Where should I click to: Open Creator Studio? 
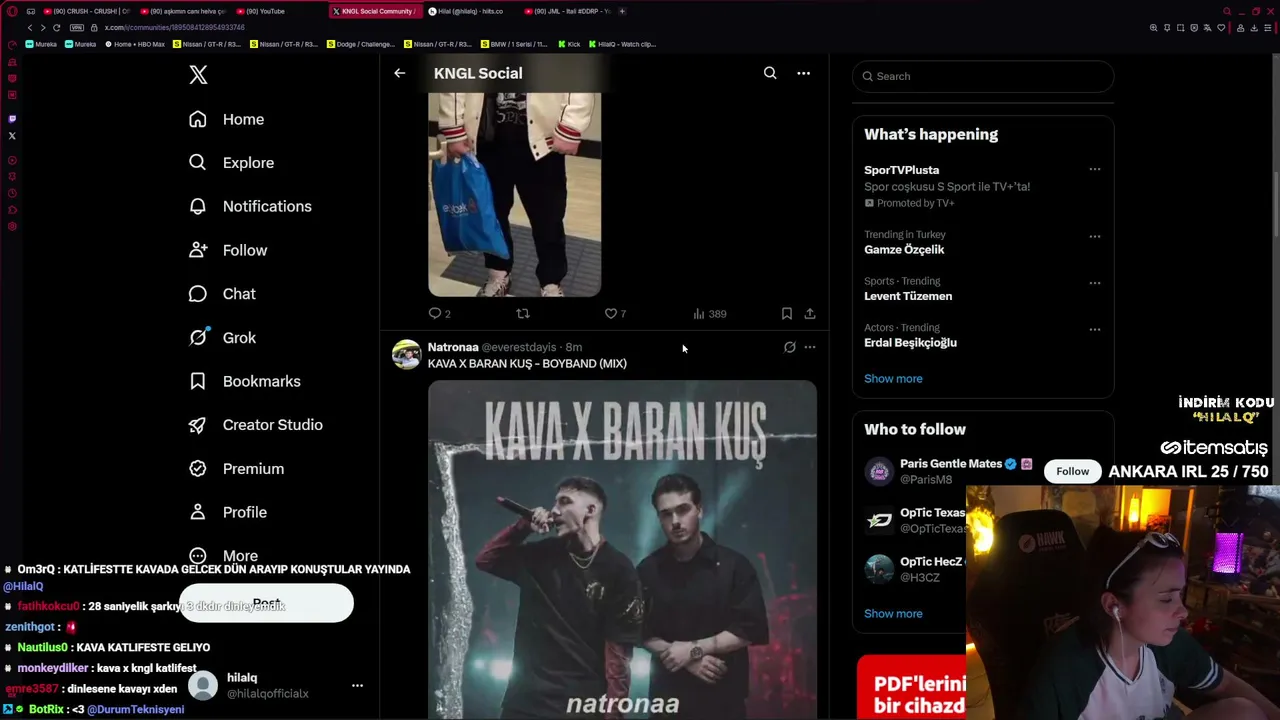point(255,425)
